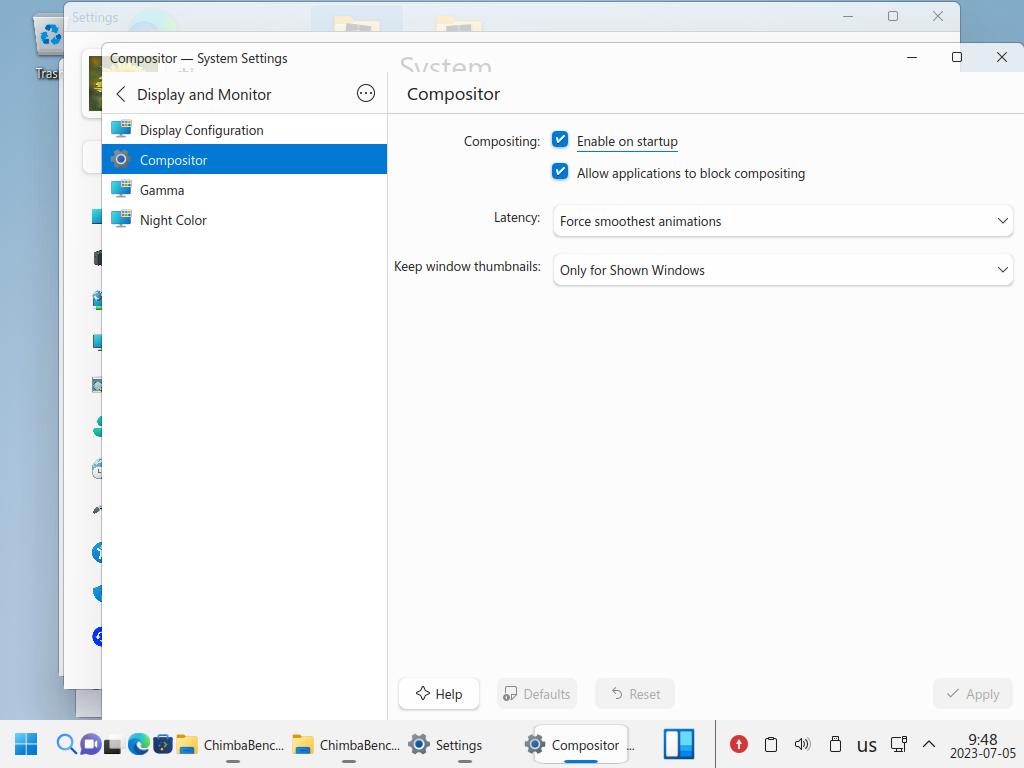Click the Defaults button
This screenshot has width=1024, height=768.
pyautogui.click(x=537, y=694)
